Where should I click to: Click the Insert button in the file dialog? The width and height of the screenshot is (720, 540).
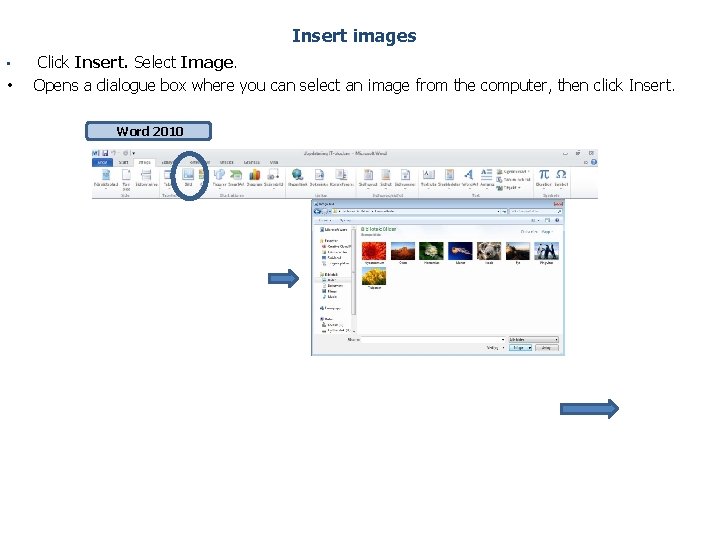click(x=518, y=348)
